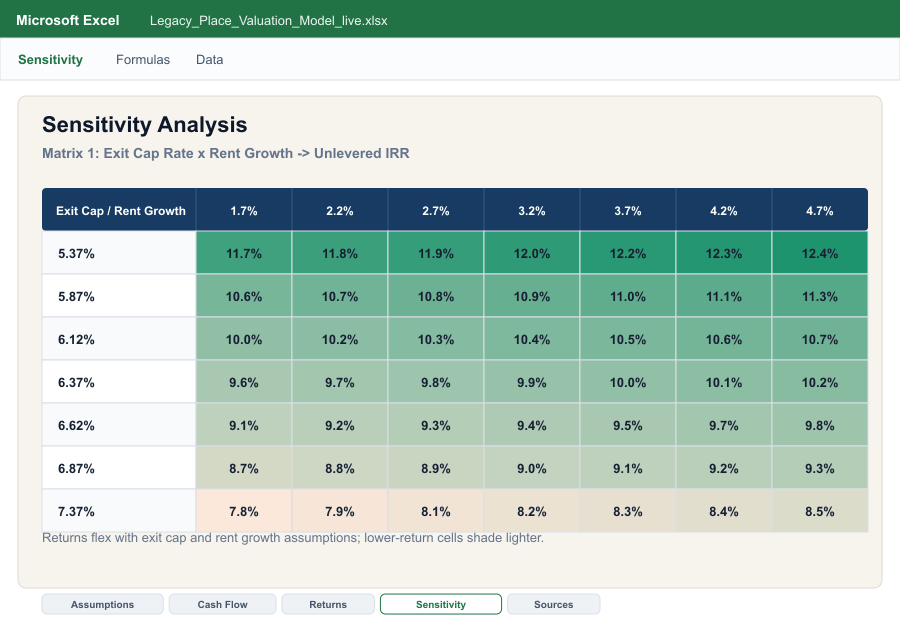
Task: Click the 11.3% IRR cell
Action: [820, 296]
